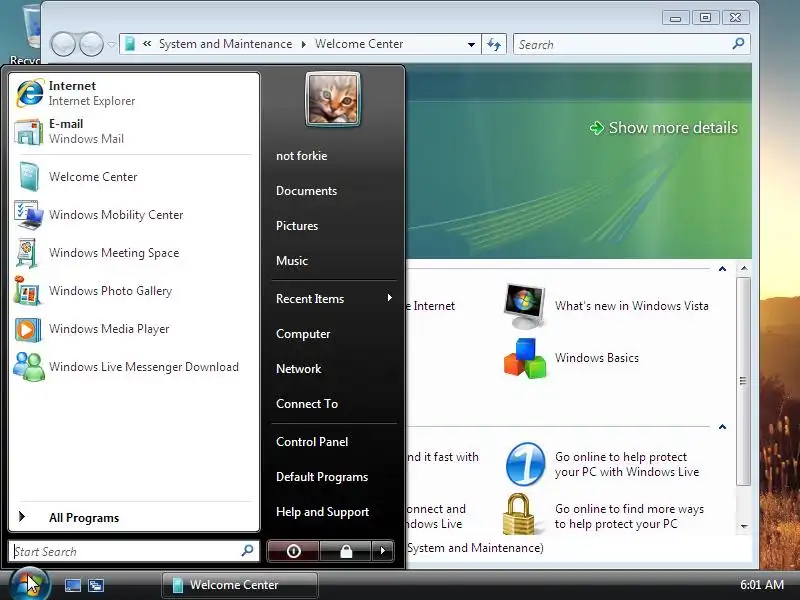Click the Forward navigation button

click(92, 44)
